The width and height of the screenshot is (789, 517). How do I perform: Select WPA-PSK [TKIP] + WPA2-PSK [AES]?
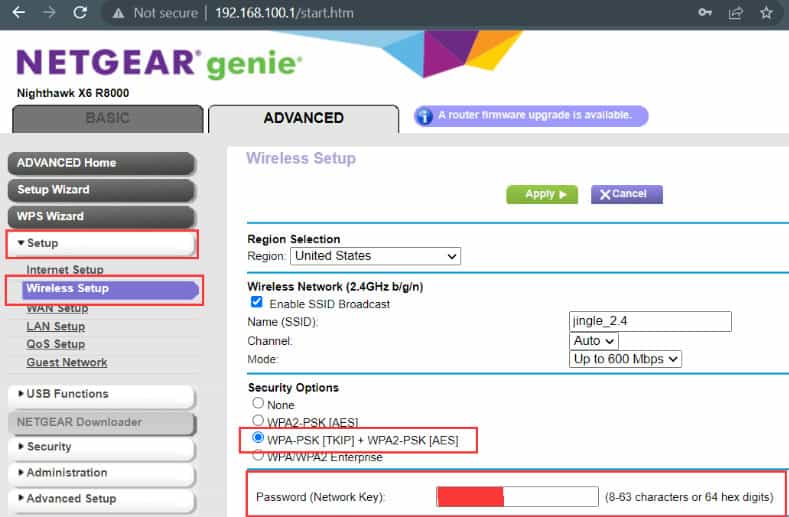258,437
